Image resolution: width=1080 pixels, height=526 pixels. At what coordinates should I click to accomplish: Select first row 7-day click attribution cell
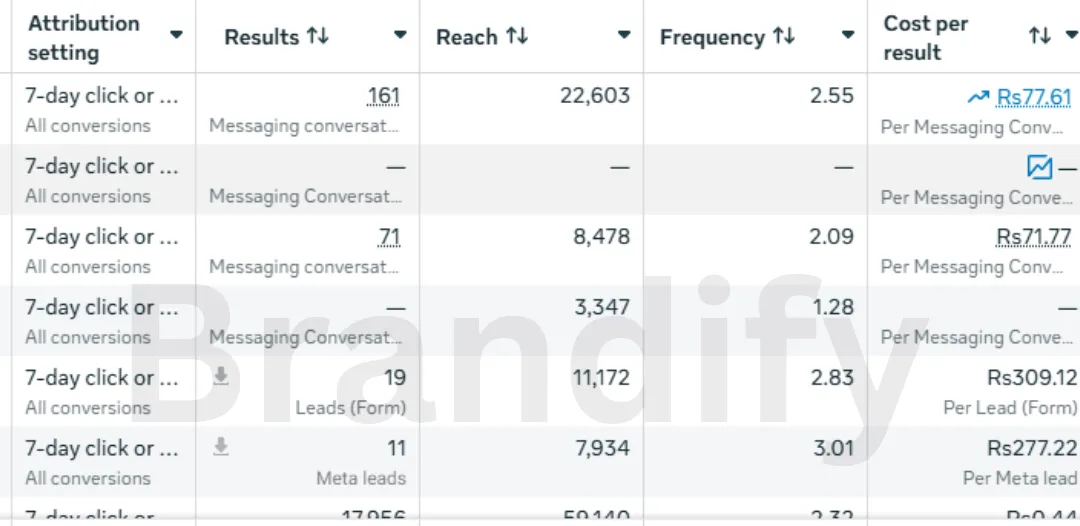(x=103, y=109)
